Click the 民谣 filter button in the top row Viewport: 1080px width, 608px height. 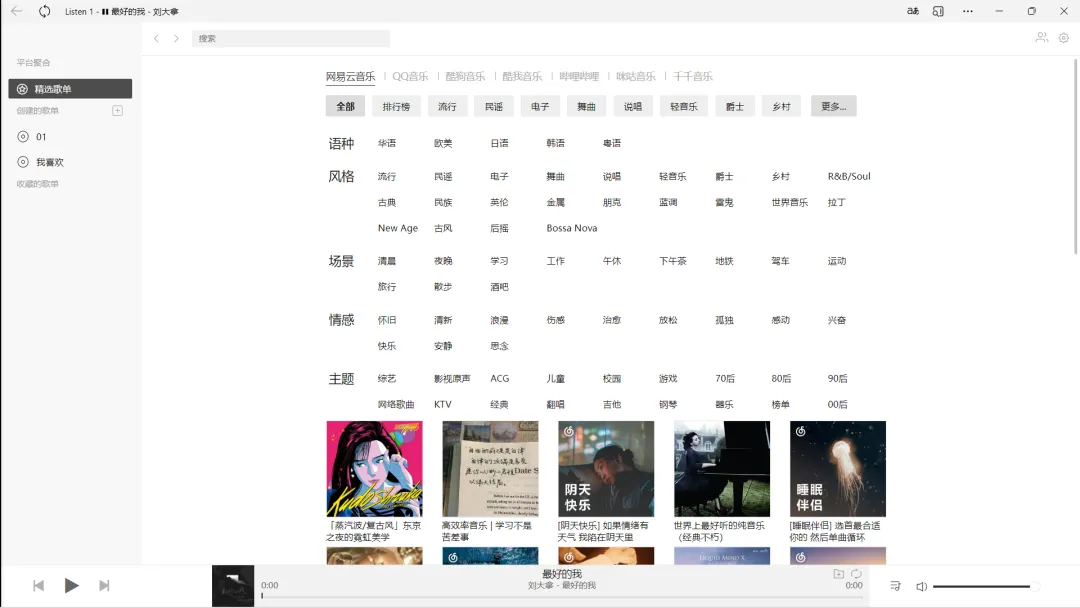coord(494,106)
